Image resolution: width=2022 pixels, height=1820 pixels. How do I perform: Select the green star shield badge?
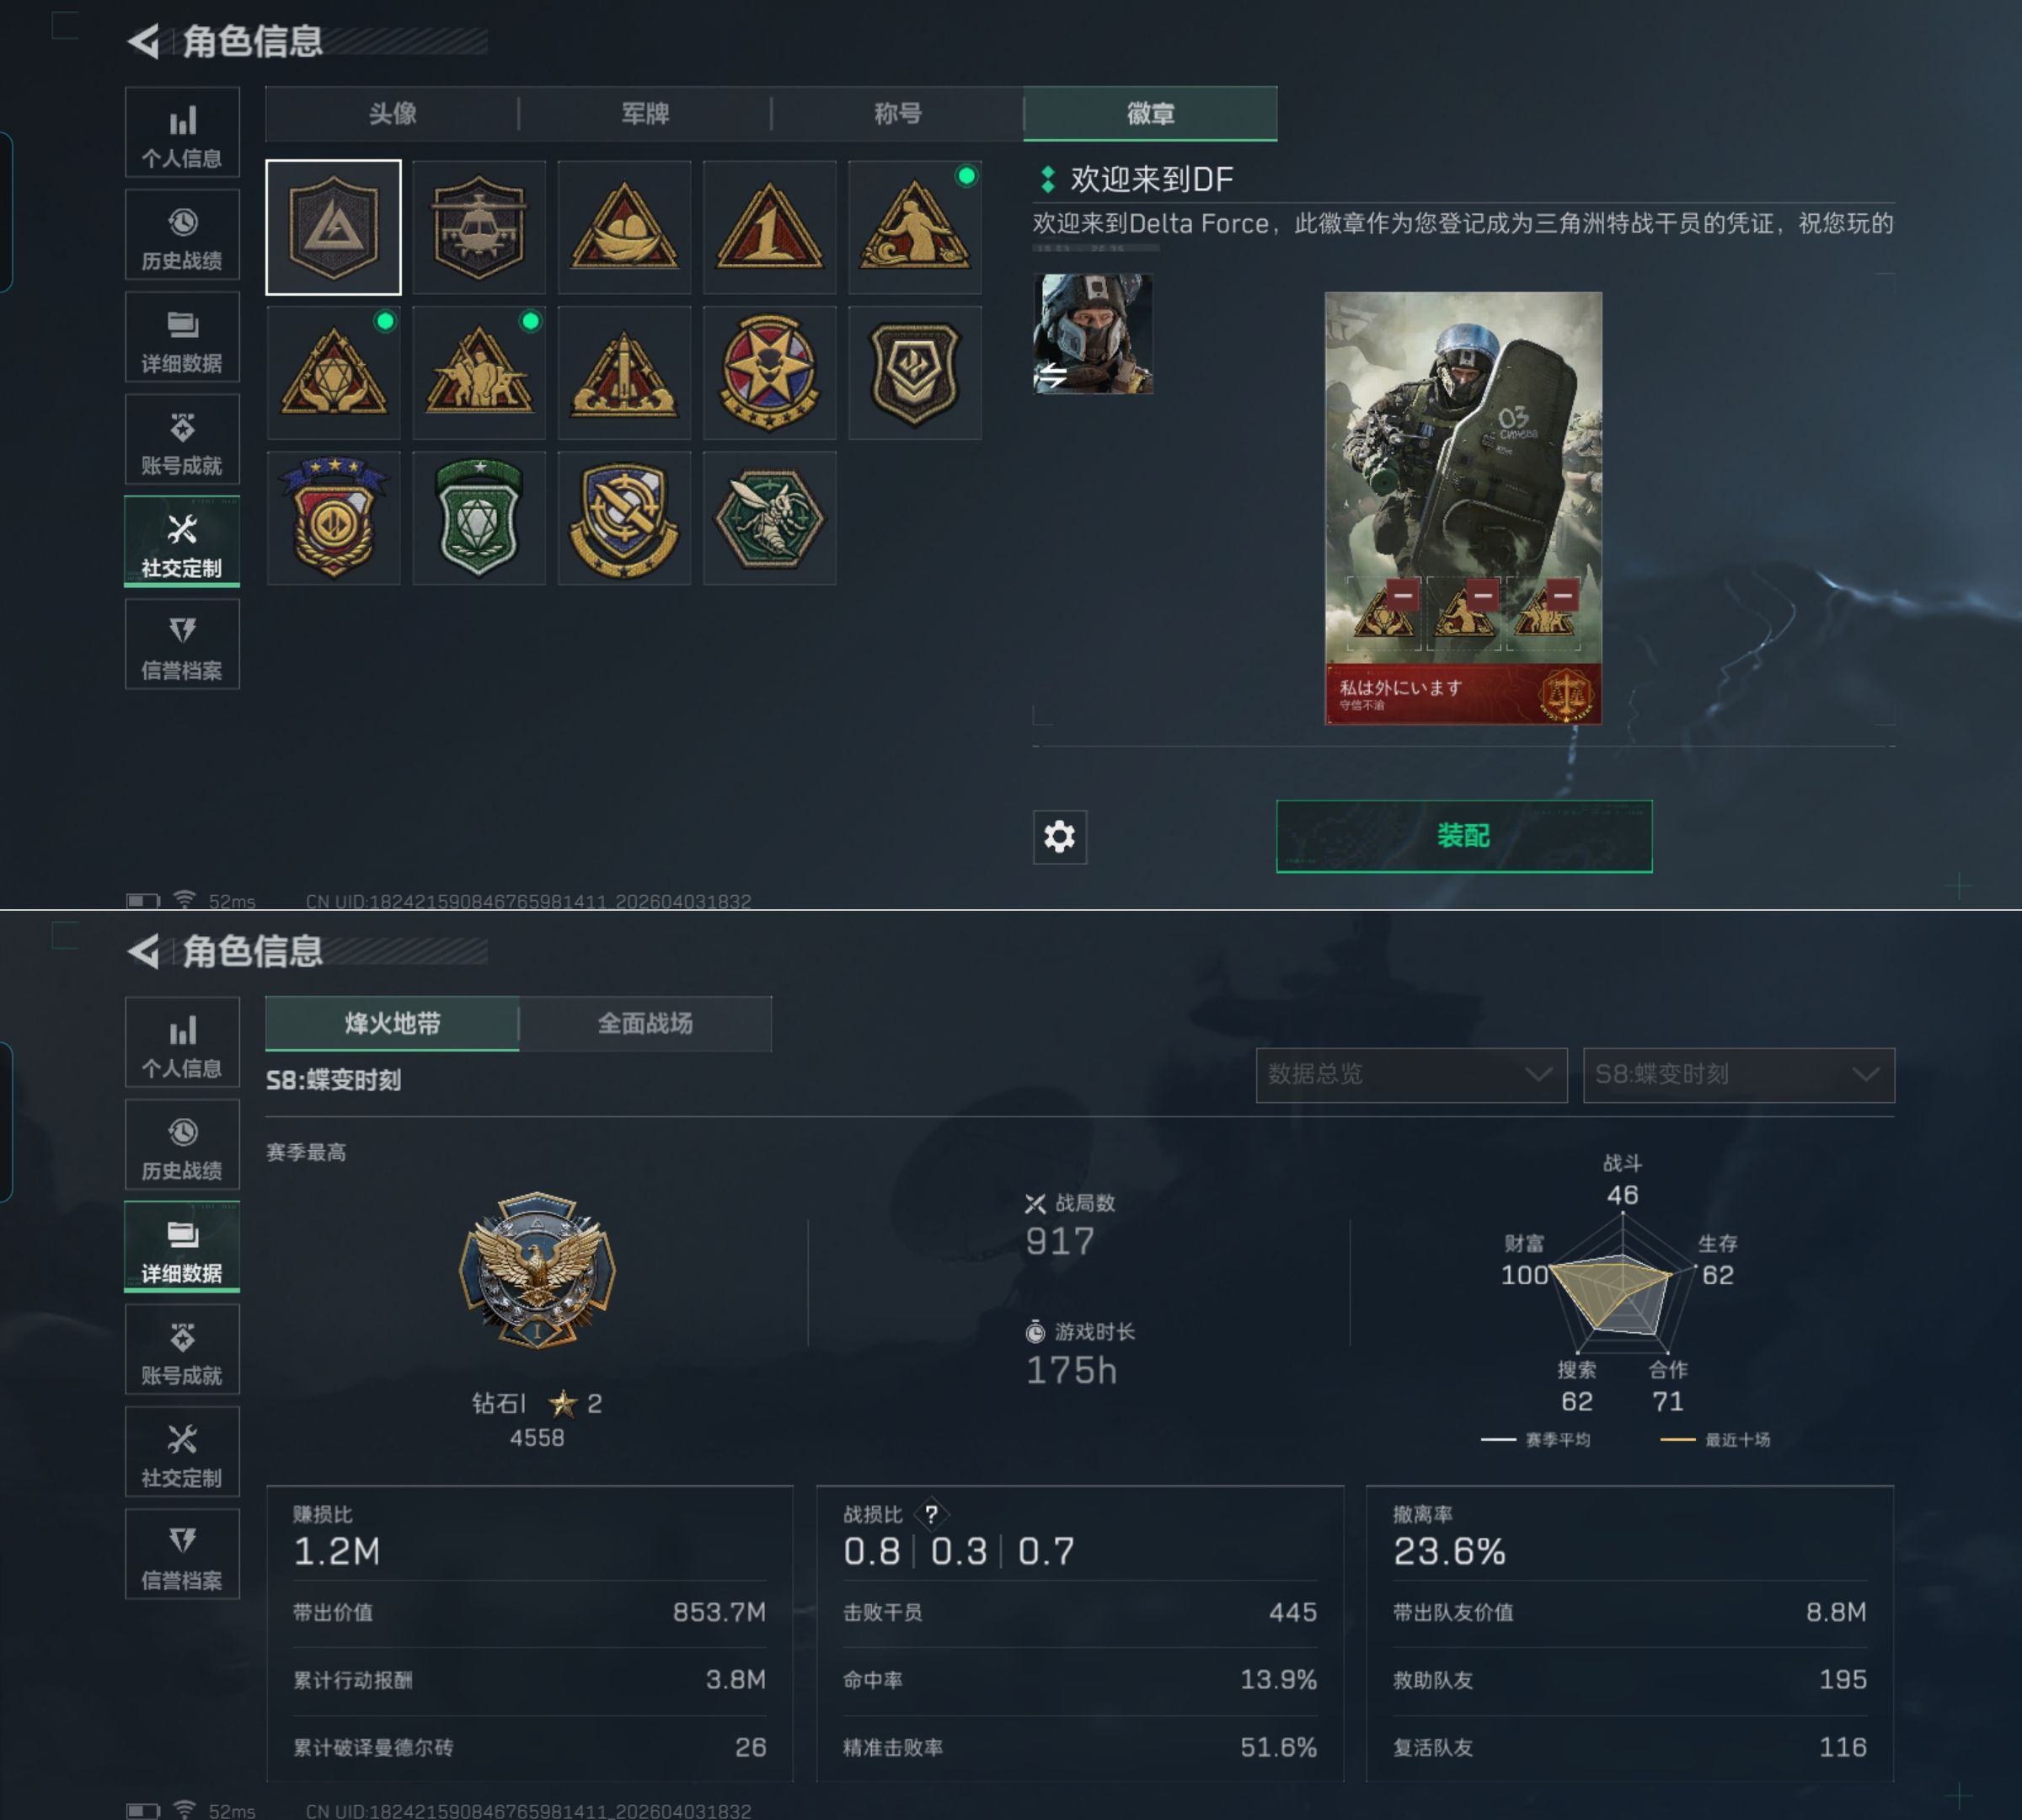(479, 518)
